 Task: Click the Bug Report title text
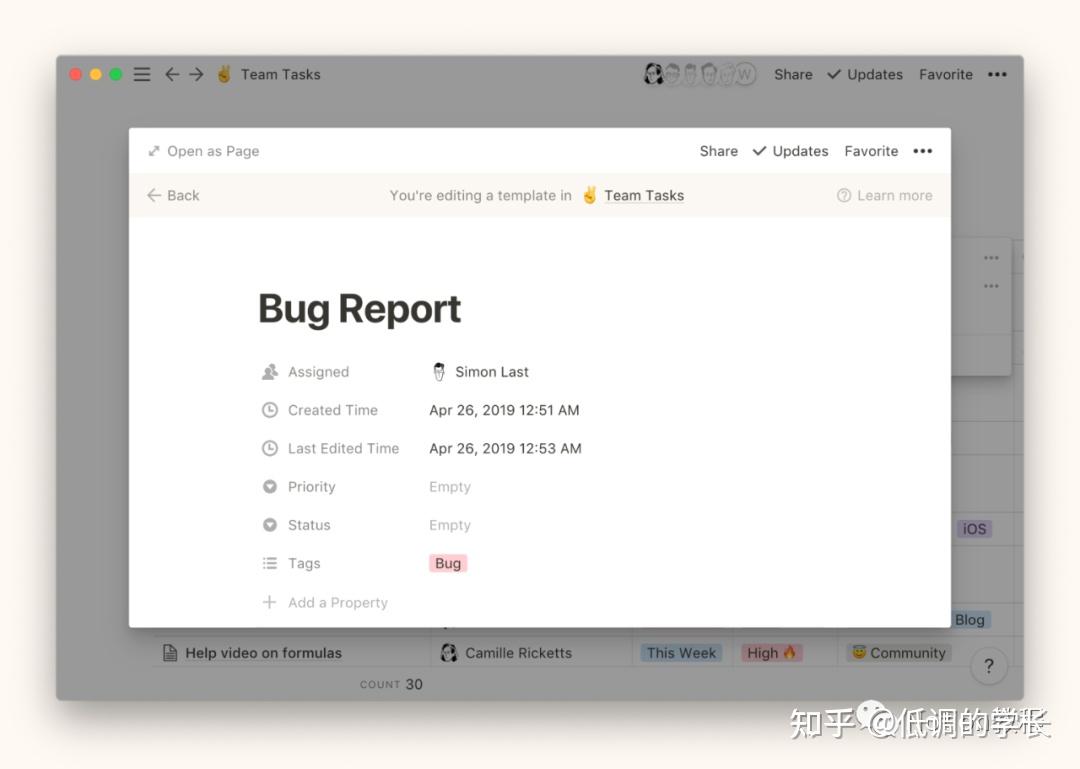[359, 309]
